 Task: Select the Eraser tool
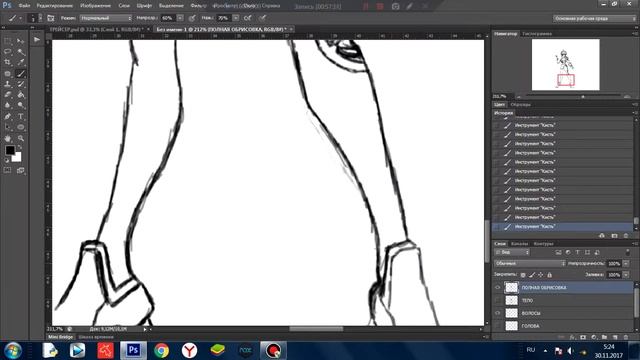coord(8,95)
